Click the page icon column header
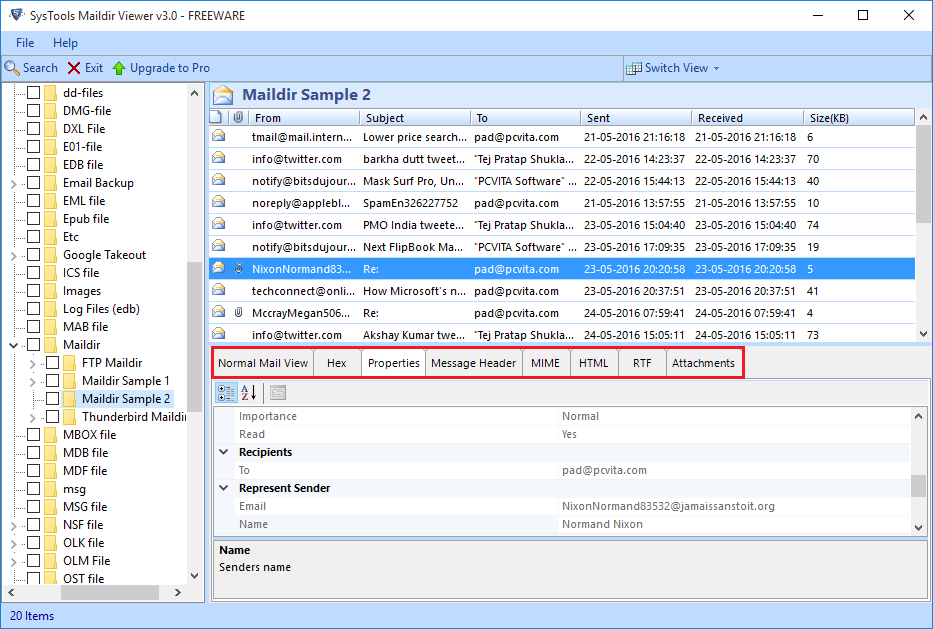Image resolution: width=933 pixels, height=629 pixels. coord(217,117)
